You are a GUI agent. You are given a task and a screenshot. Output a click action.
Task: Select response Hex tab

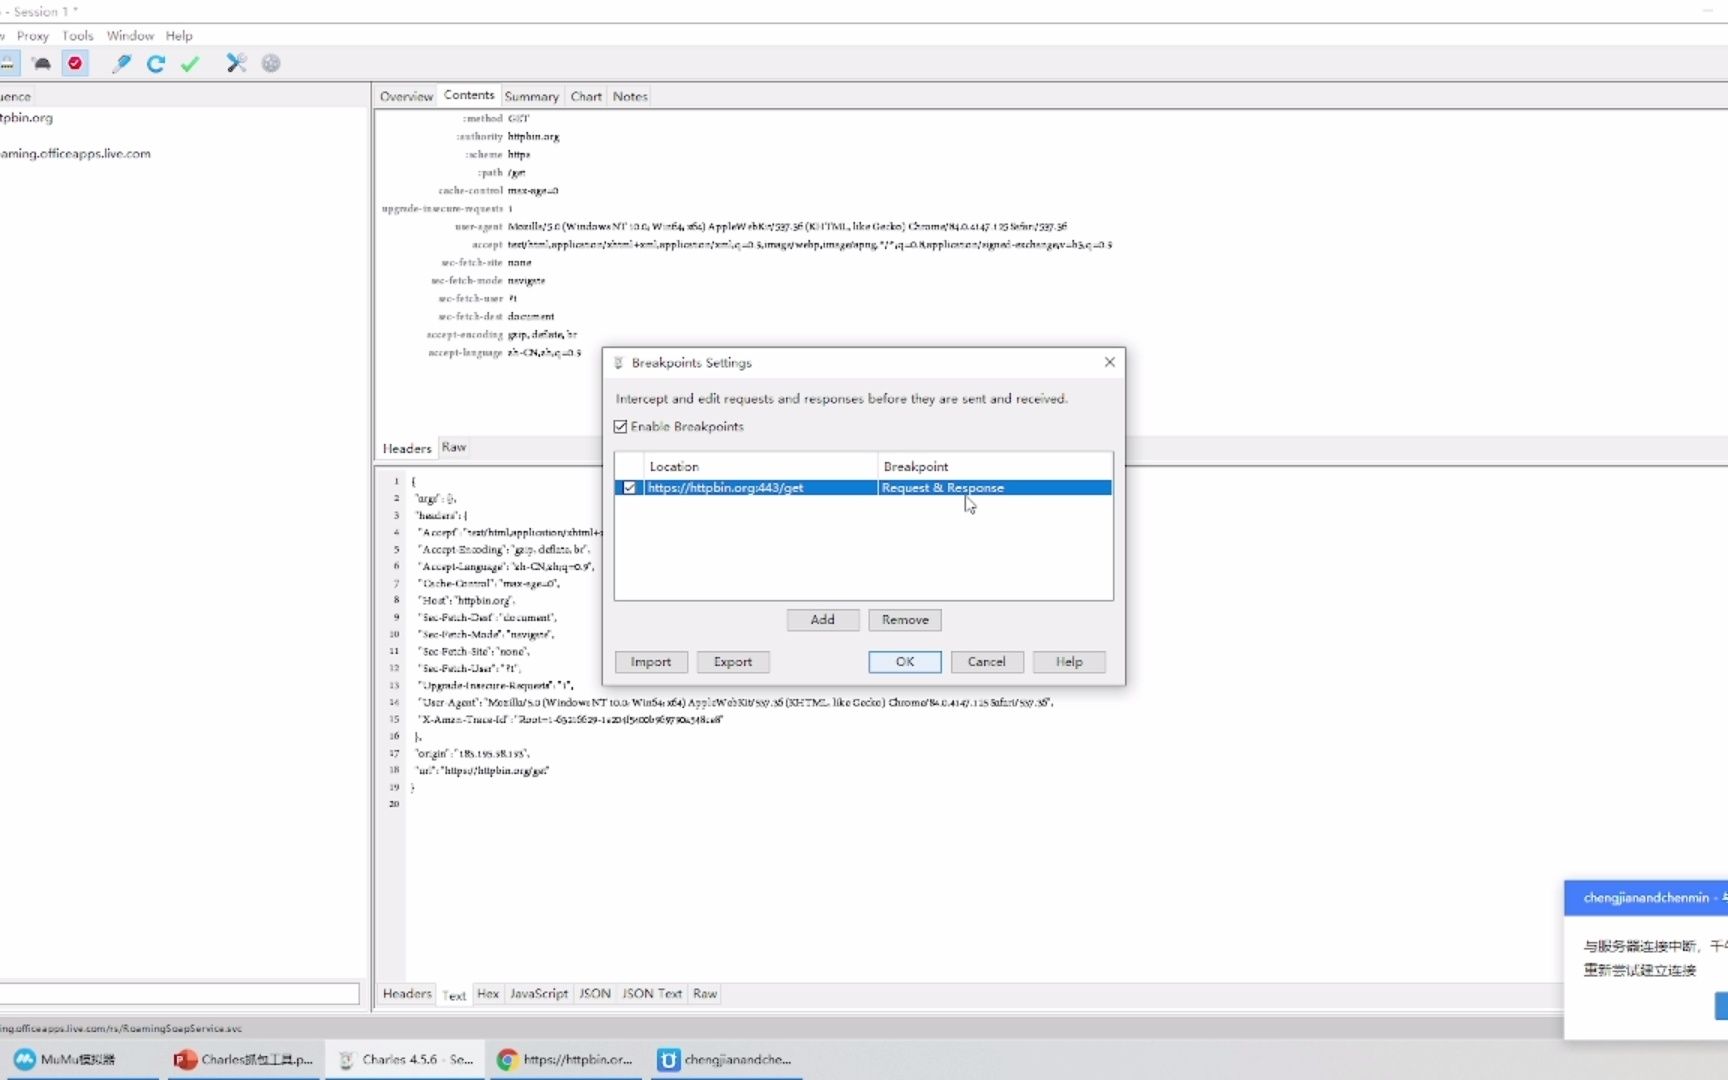click(x=488, y=994)
